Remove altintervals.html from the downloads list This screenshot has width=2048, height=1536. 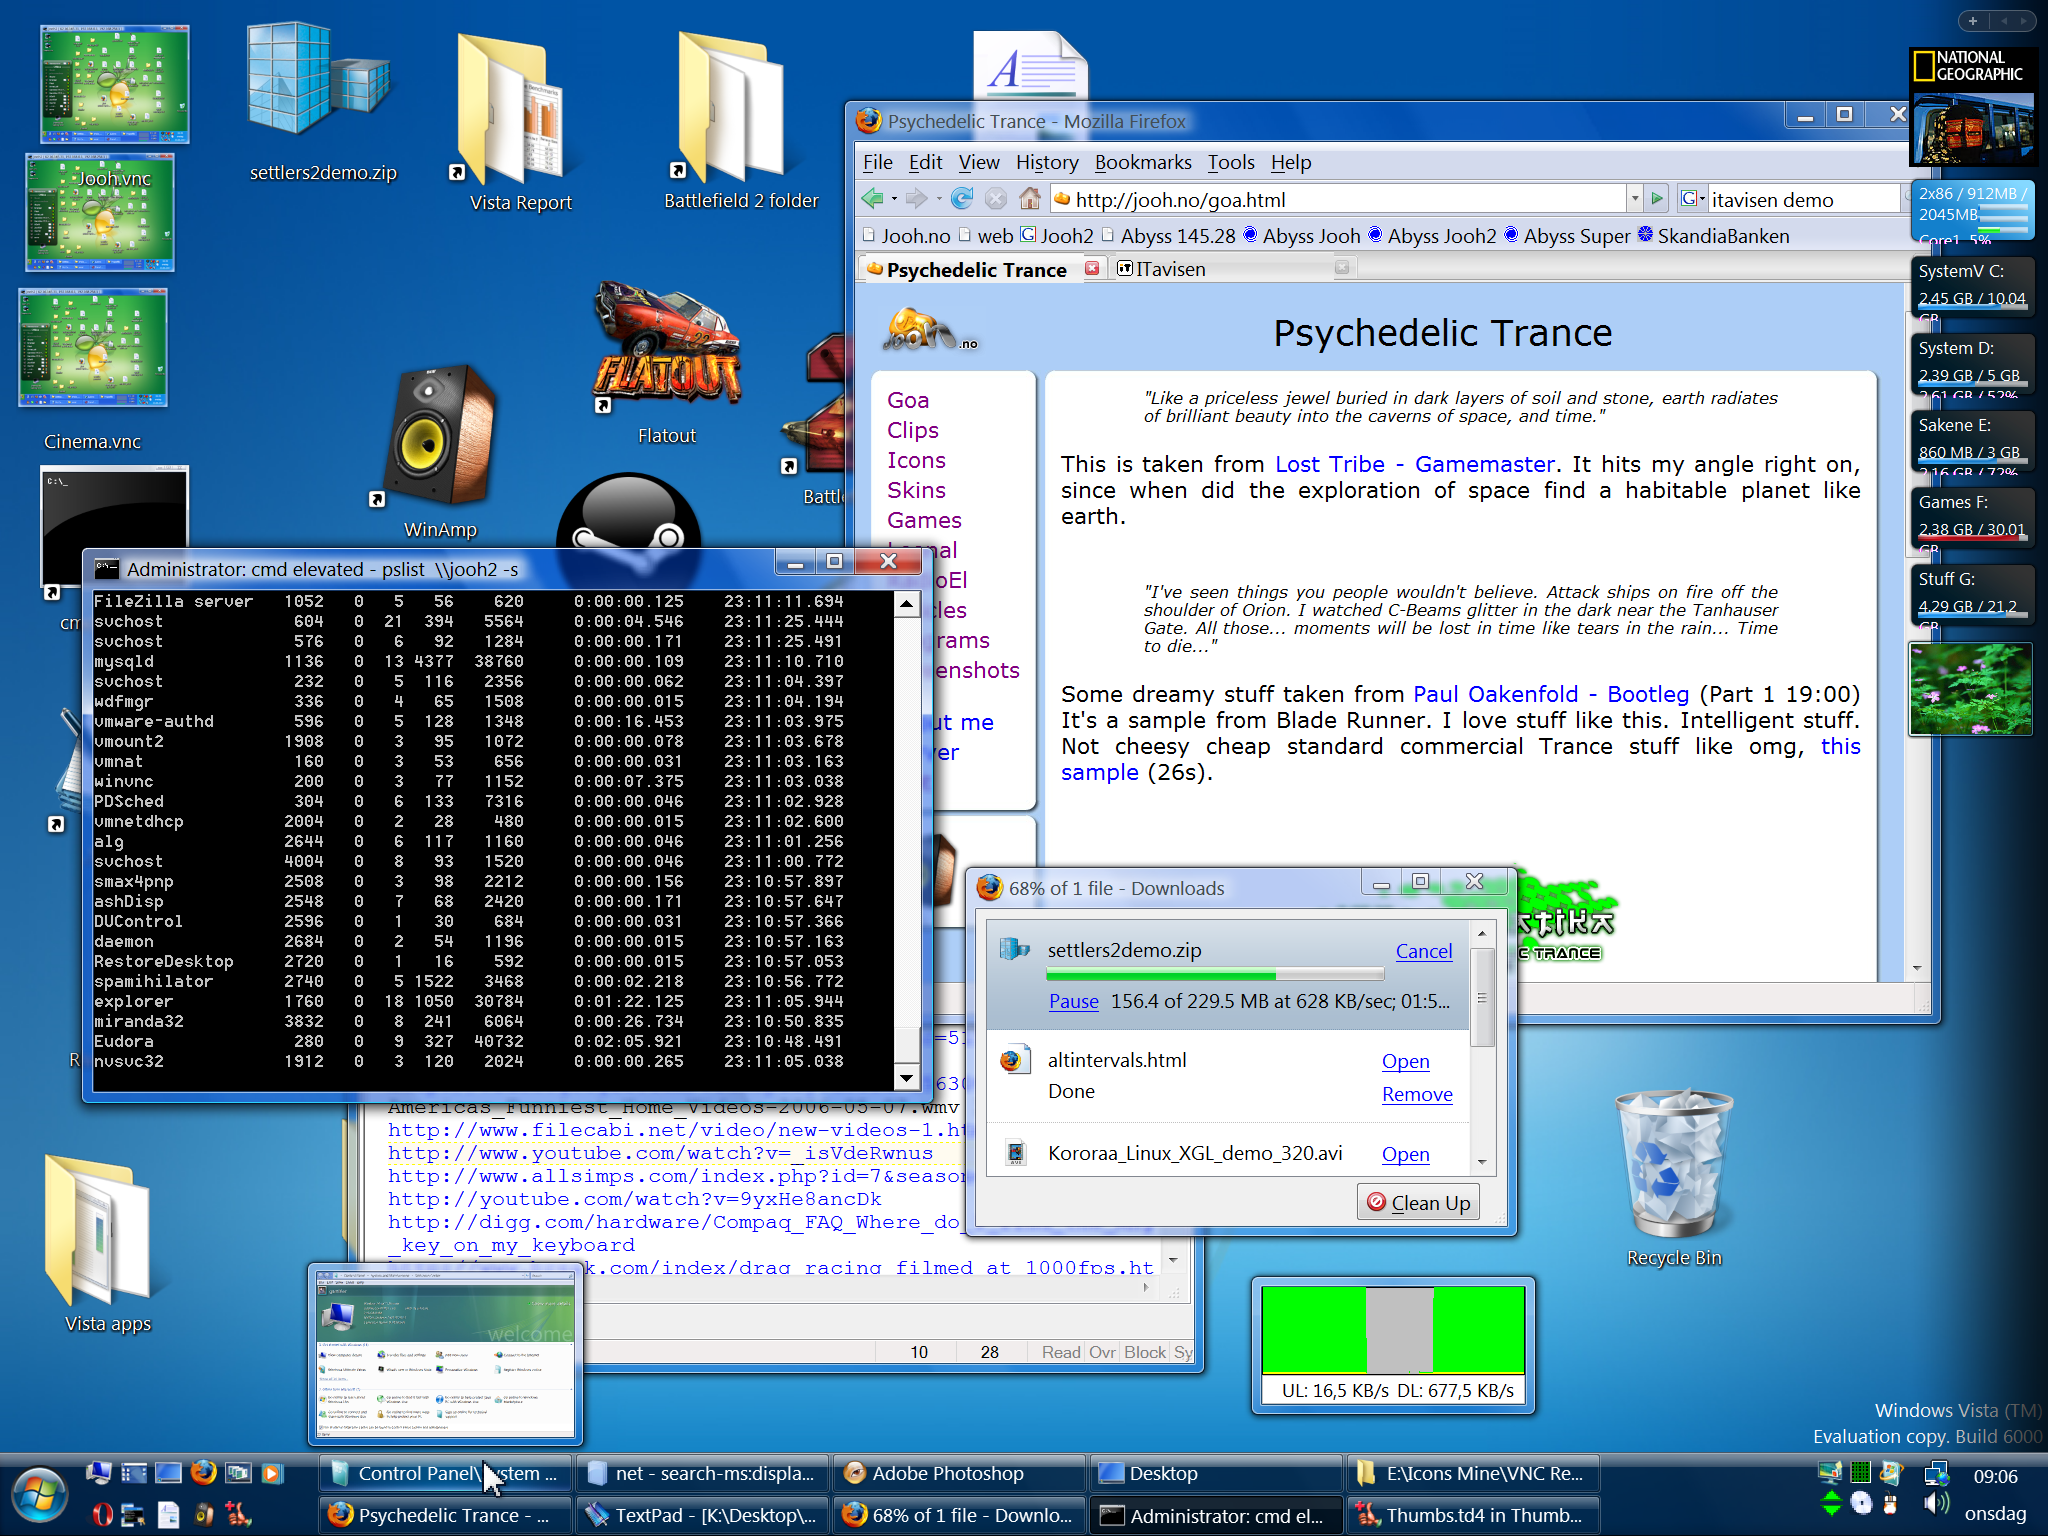[x=1417, y=1094]
